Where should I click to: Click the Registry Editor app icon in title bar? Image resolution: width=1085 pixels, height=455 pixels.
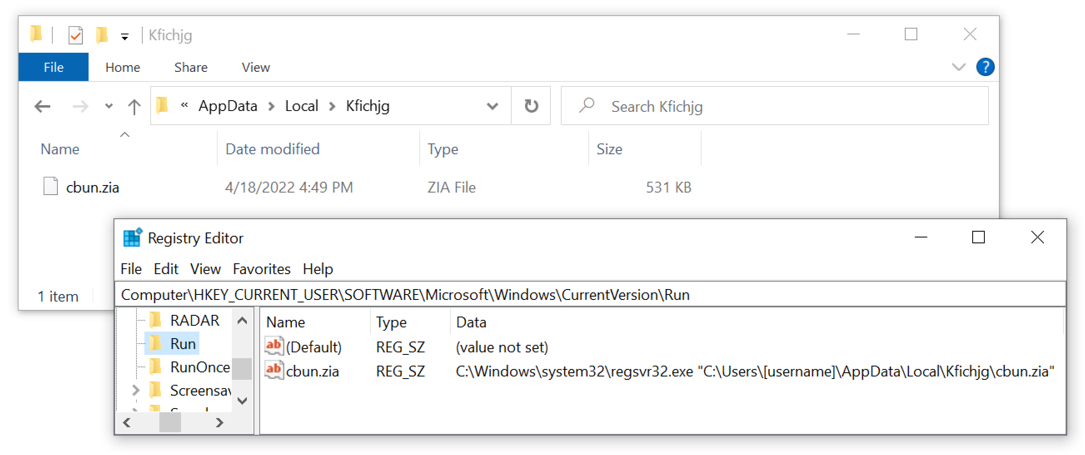click(x=132, y=238)
